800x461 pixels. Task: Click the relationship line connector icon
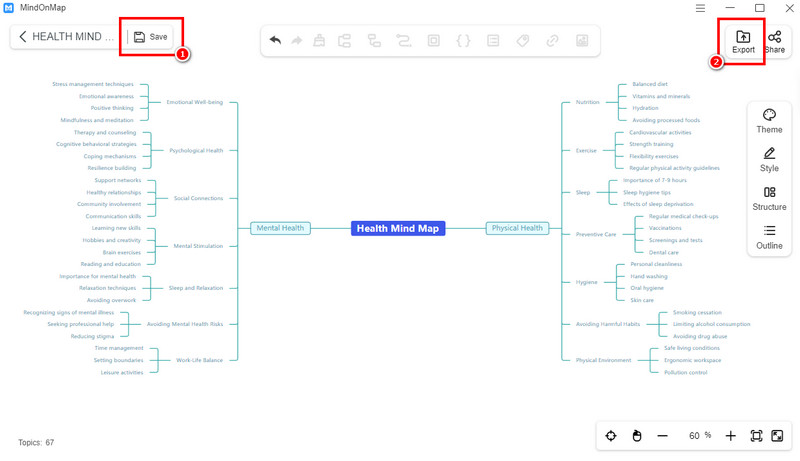click(x=404, y=41)
